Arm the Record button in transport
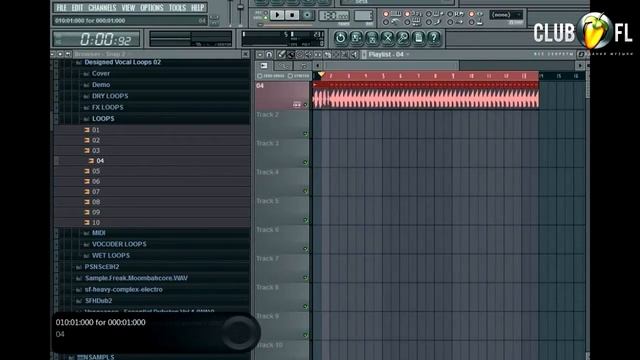Screen dimensions: 640x360 307,15
